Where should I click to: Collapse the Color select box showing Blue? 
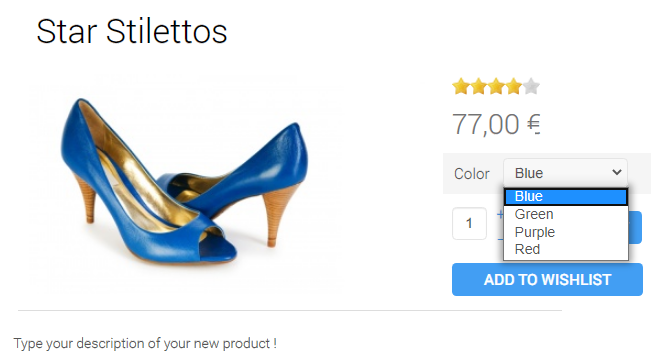coord(565,173)
